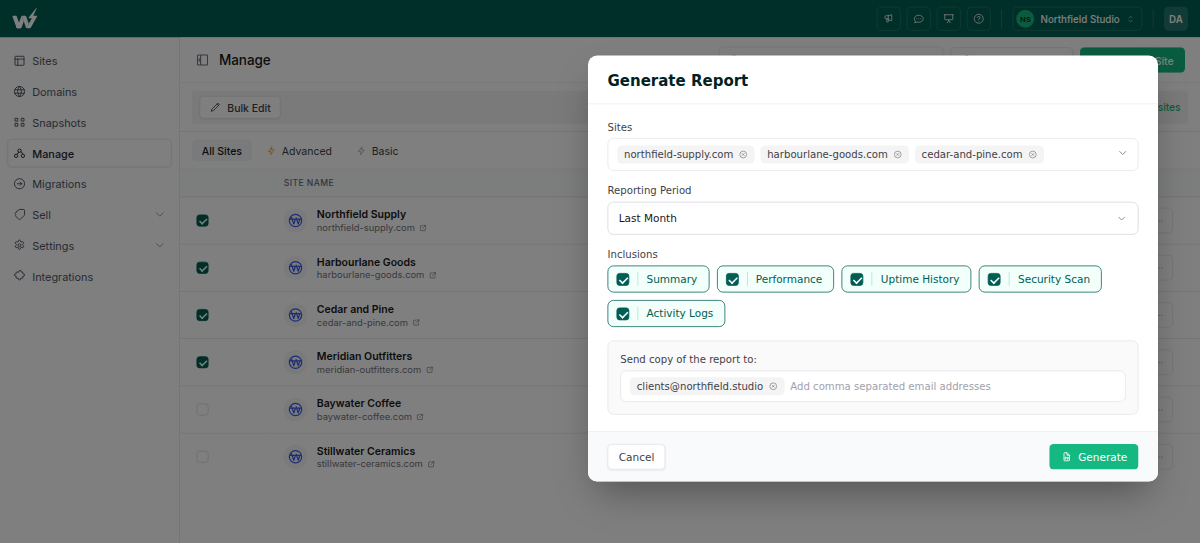Uncheck the Uptime History inclusion
This screenshot has height=543, width=1200.
(x=857, y=279)
